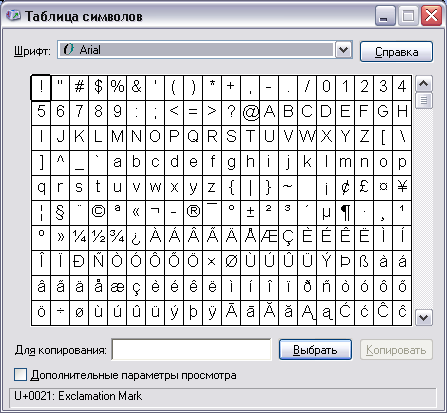Click the scrollbar down arrow
This screenshot has height=413, width=447.
click(424, 317)
